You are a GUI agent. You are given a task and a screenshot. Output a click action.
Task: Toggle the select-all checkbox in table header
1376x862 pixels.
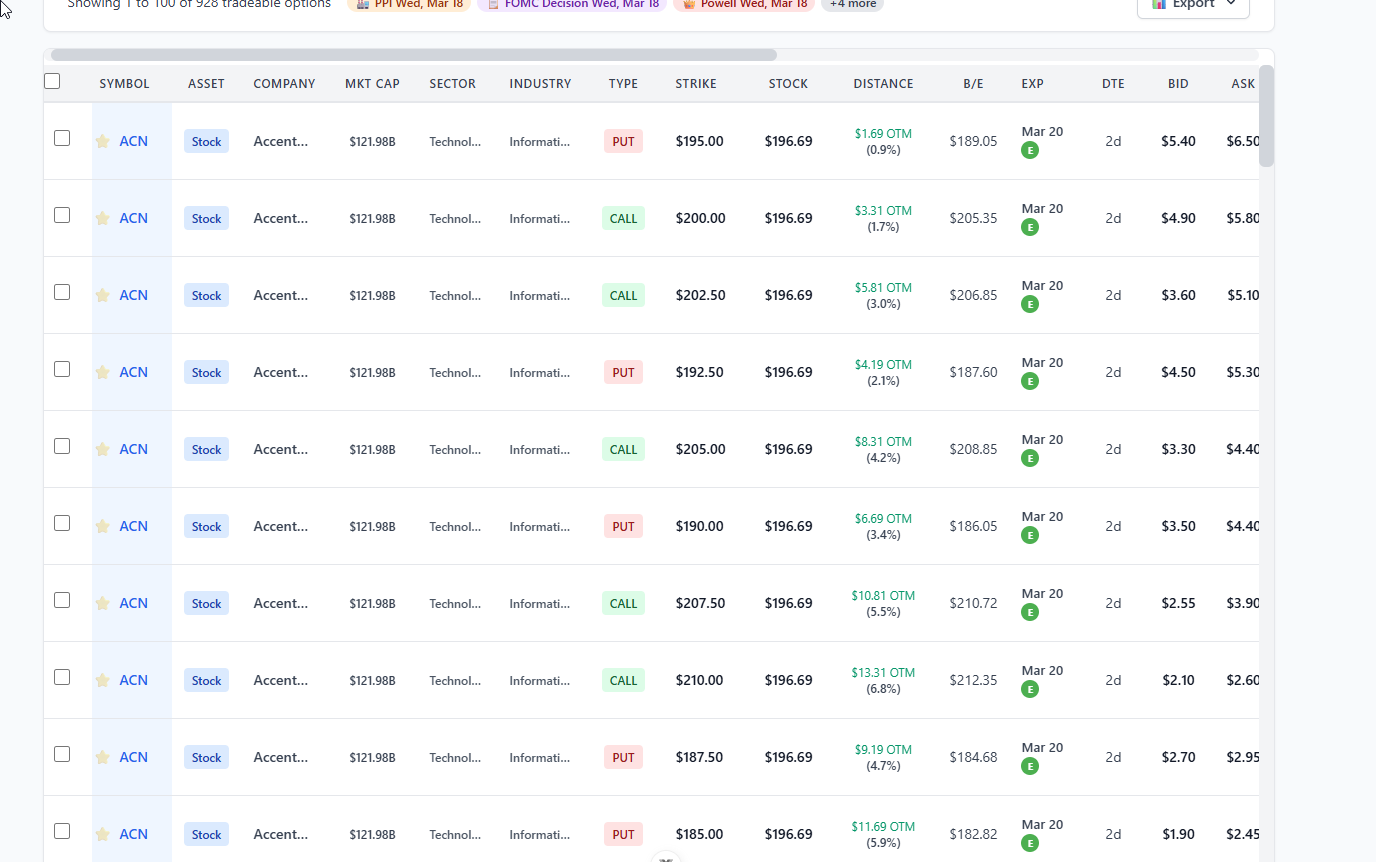(52, 81)
